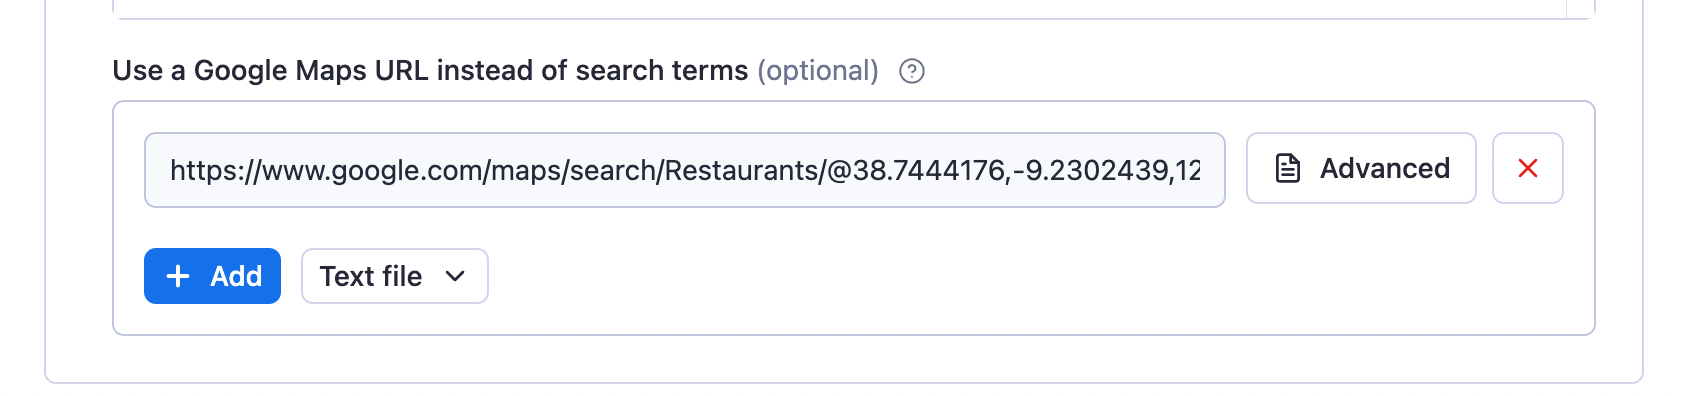
Task: Click the Add label text
Action: pos(236,276)
